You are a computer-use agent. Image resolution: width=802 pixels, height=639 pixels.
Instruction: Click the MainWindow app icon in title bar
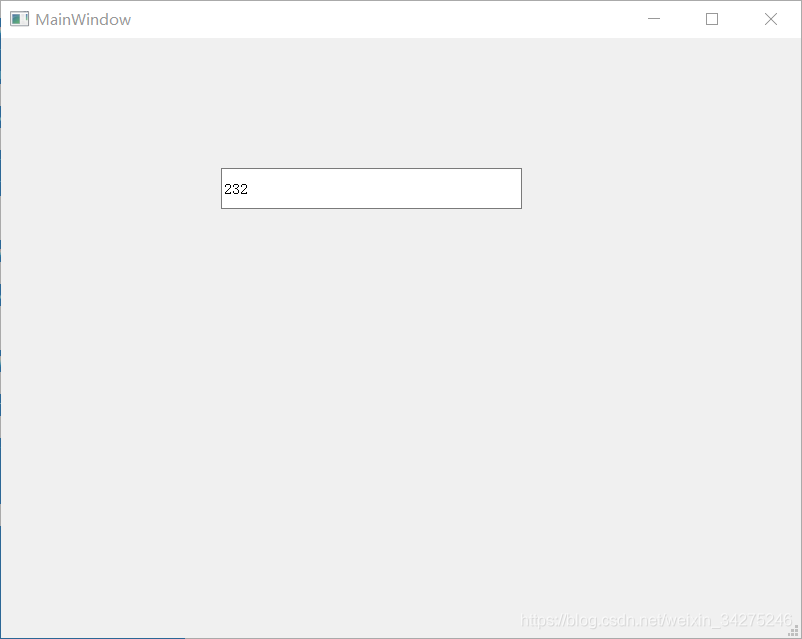[19, 19]
